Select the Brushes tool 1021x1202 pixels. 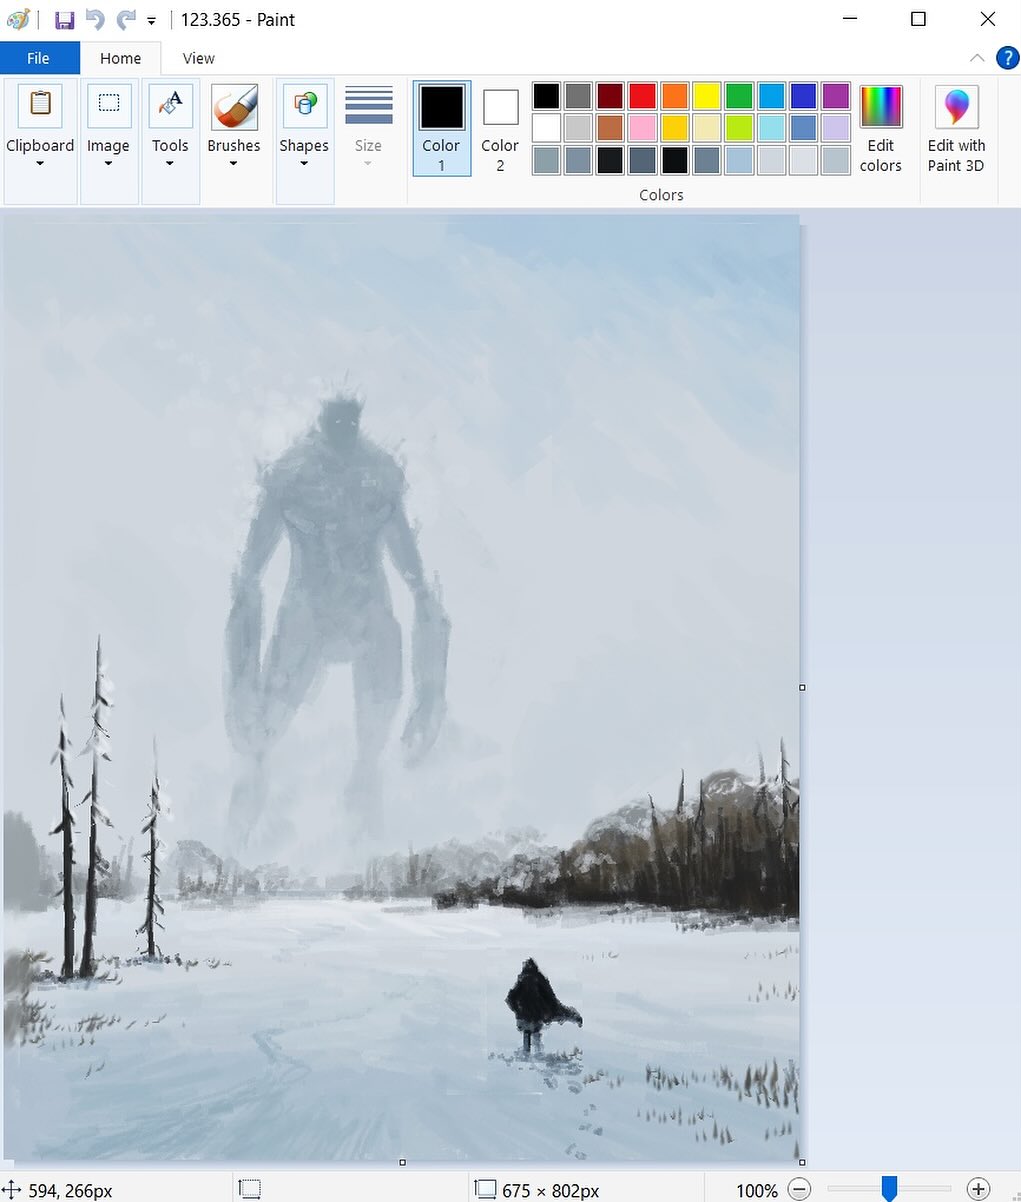(x=233, y=104)
